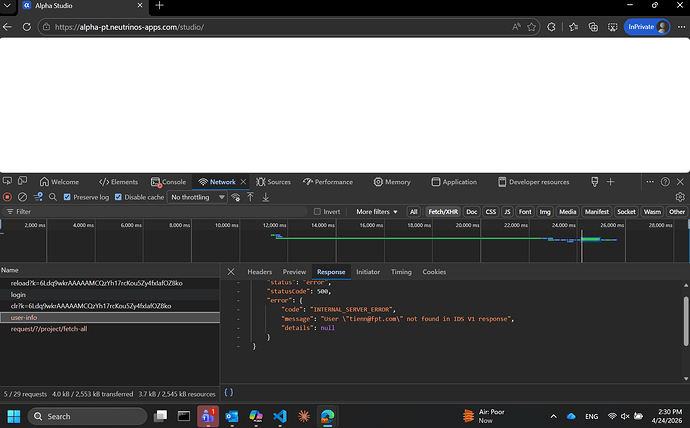Open the browser extensions icon
The height and width of the screenshot is (428, 690).
click(551, 27)
